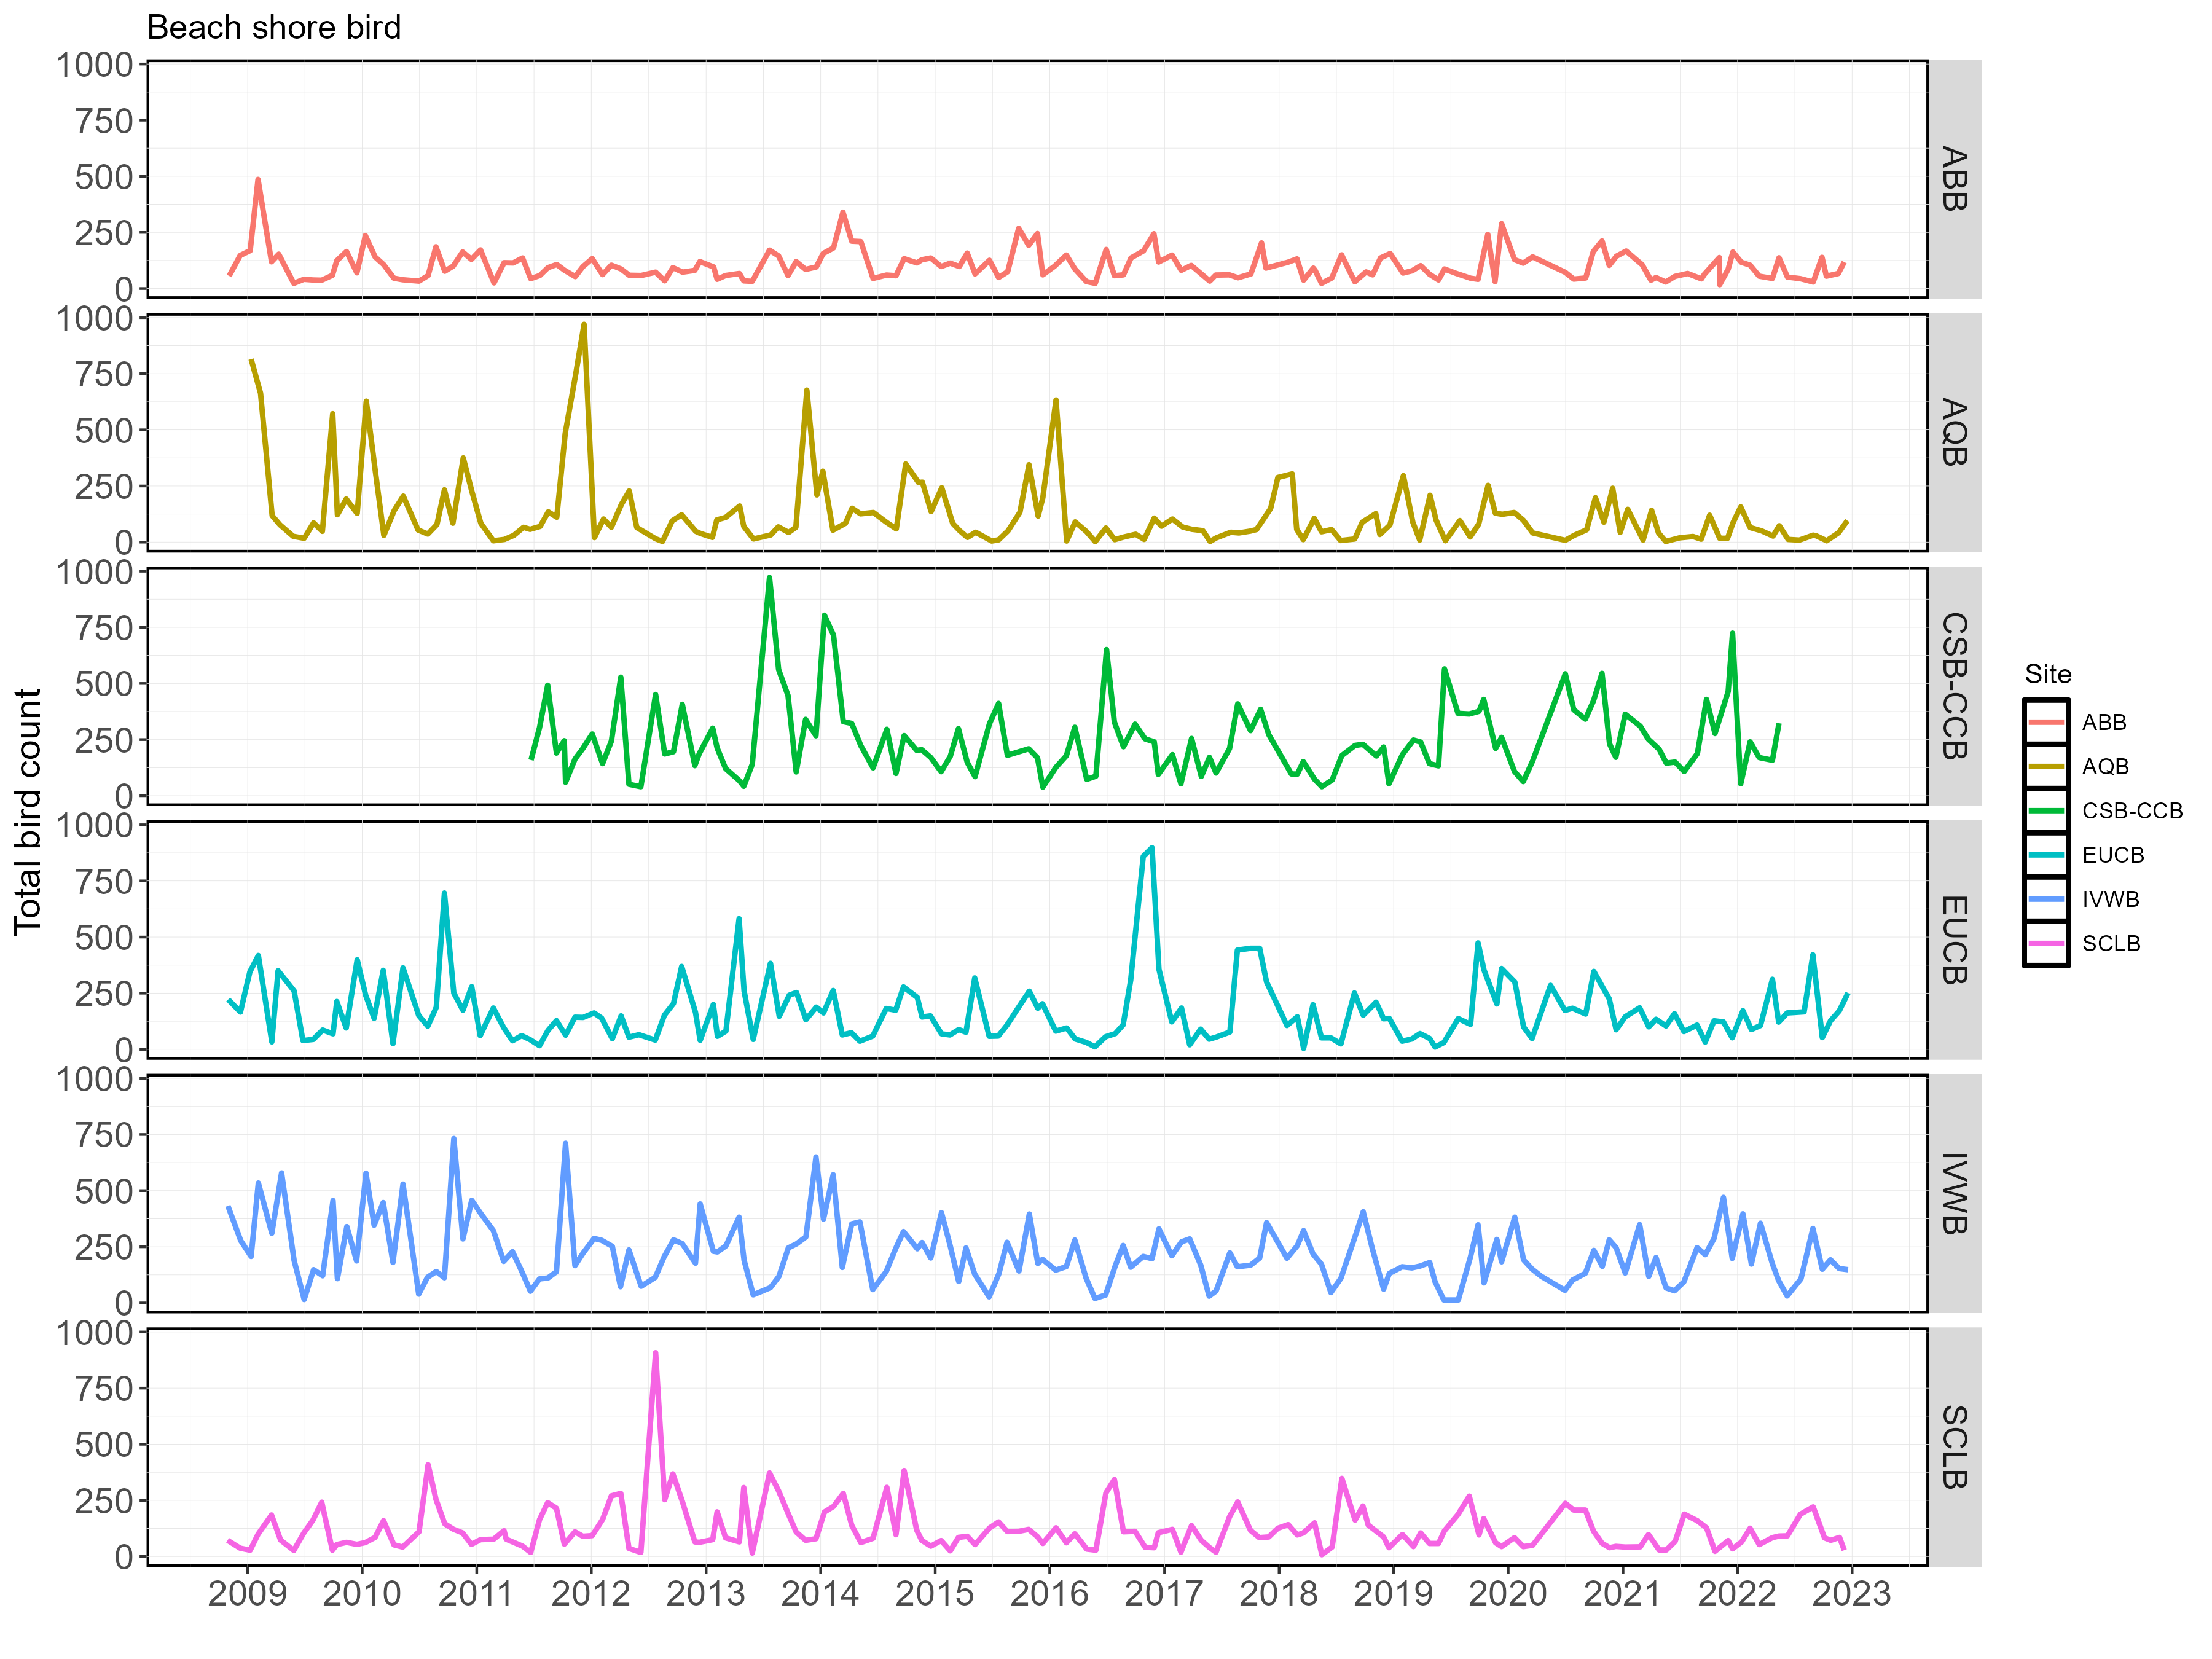This screenshot has height=1659, width=2212.
Task: Click the CSB-CCB legend label text
Action: (x=2132, y=810)
